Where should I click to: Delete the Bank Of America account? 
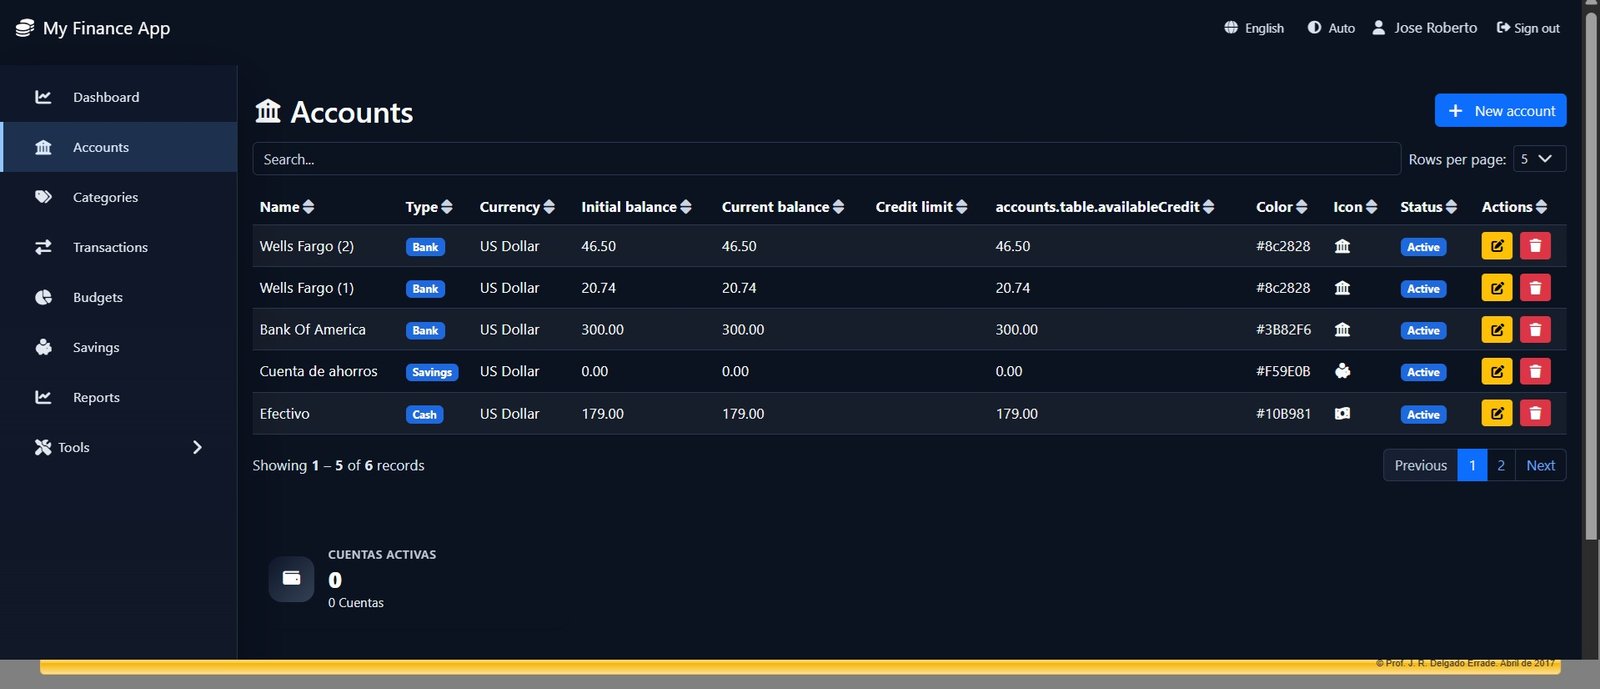point(1535,330)
